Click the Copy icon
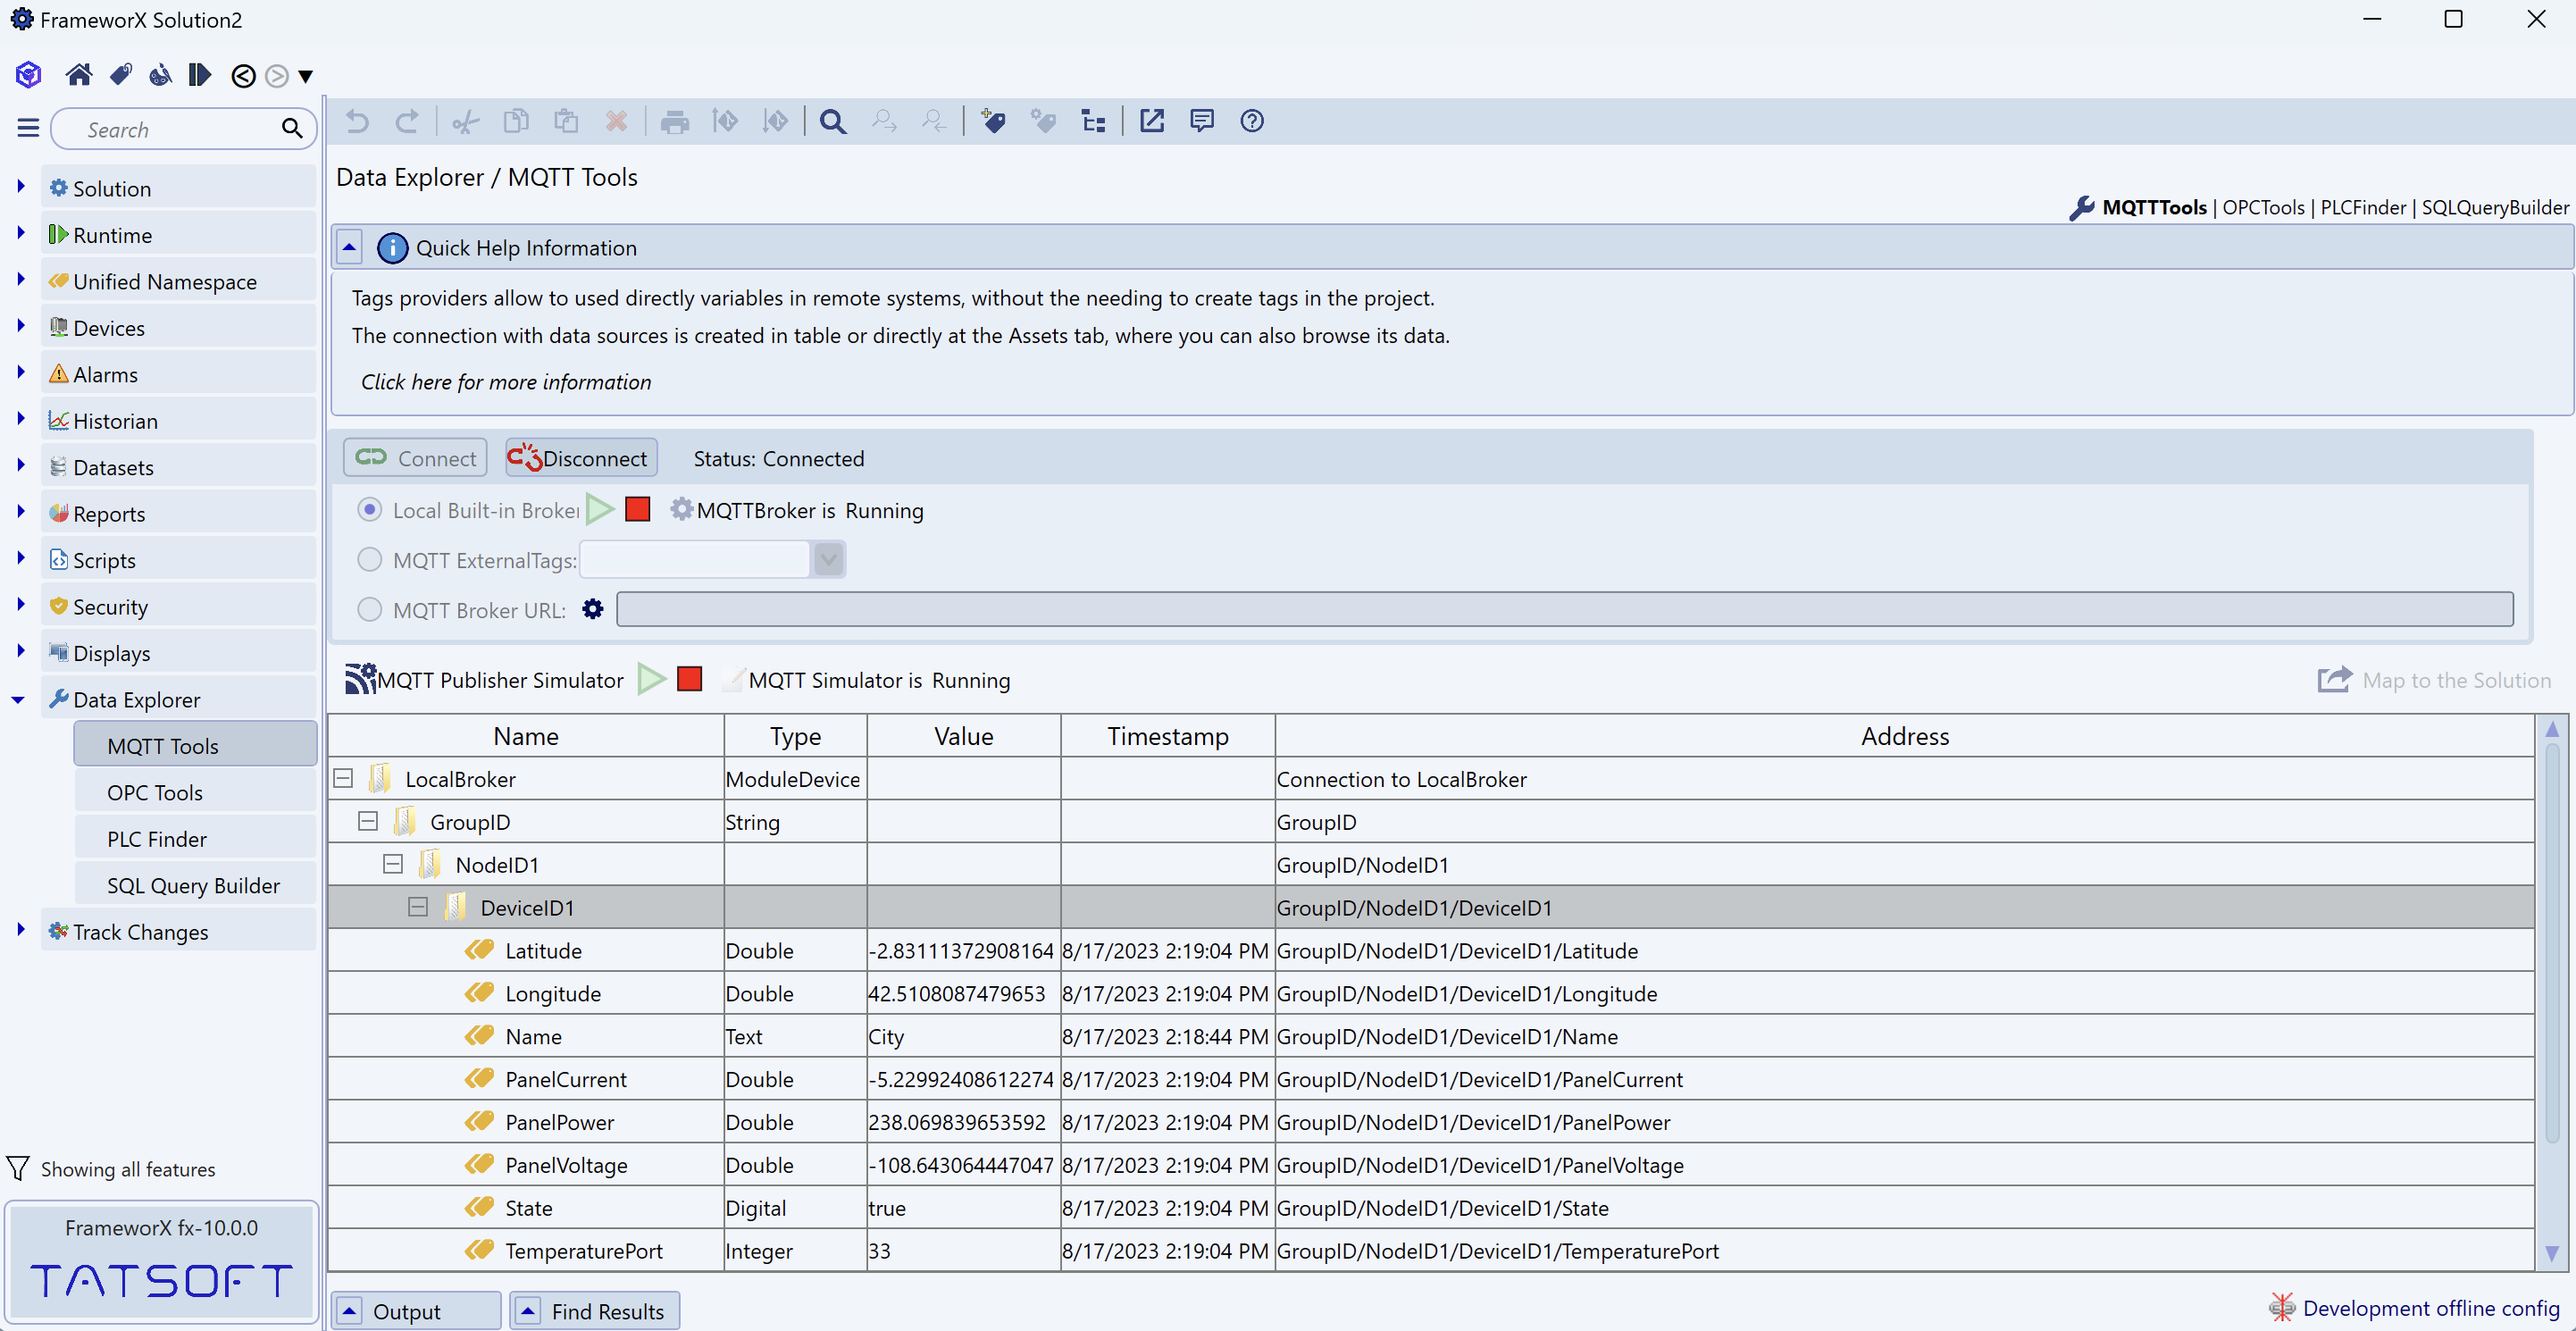 coord(516,122)
